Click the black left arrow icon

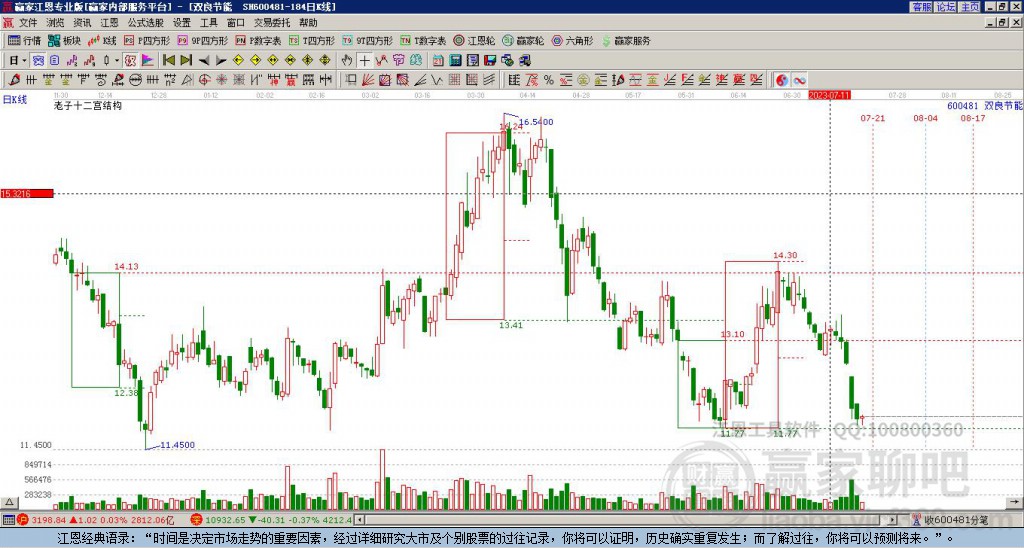[x=204, y=61]
